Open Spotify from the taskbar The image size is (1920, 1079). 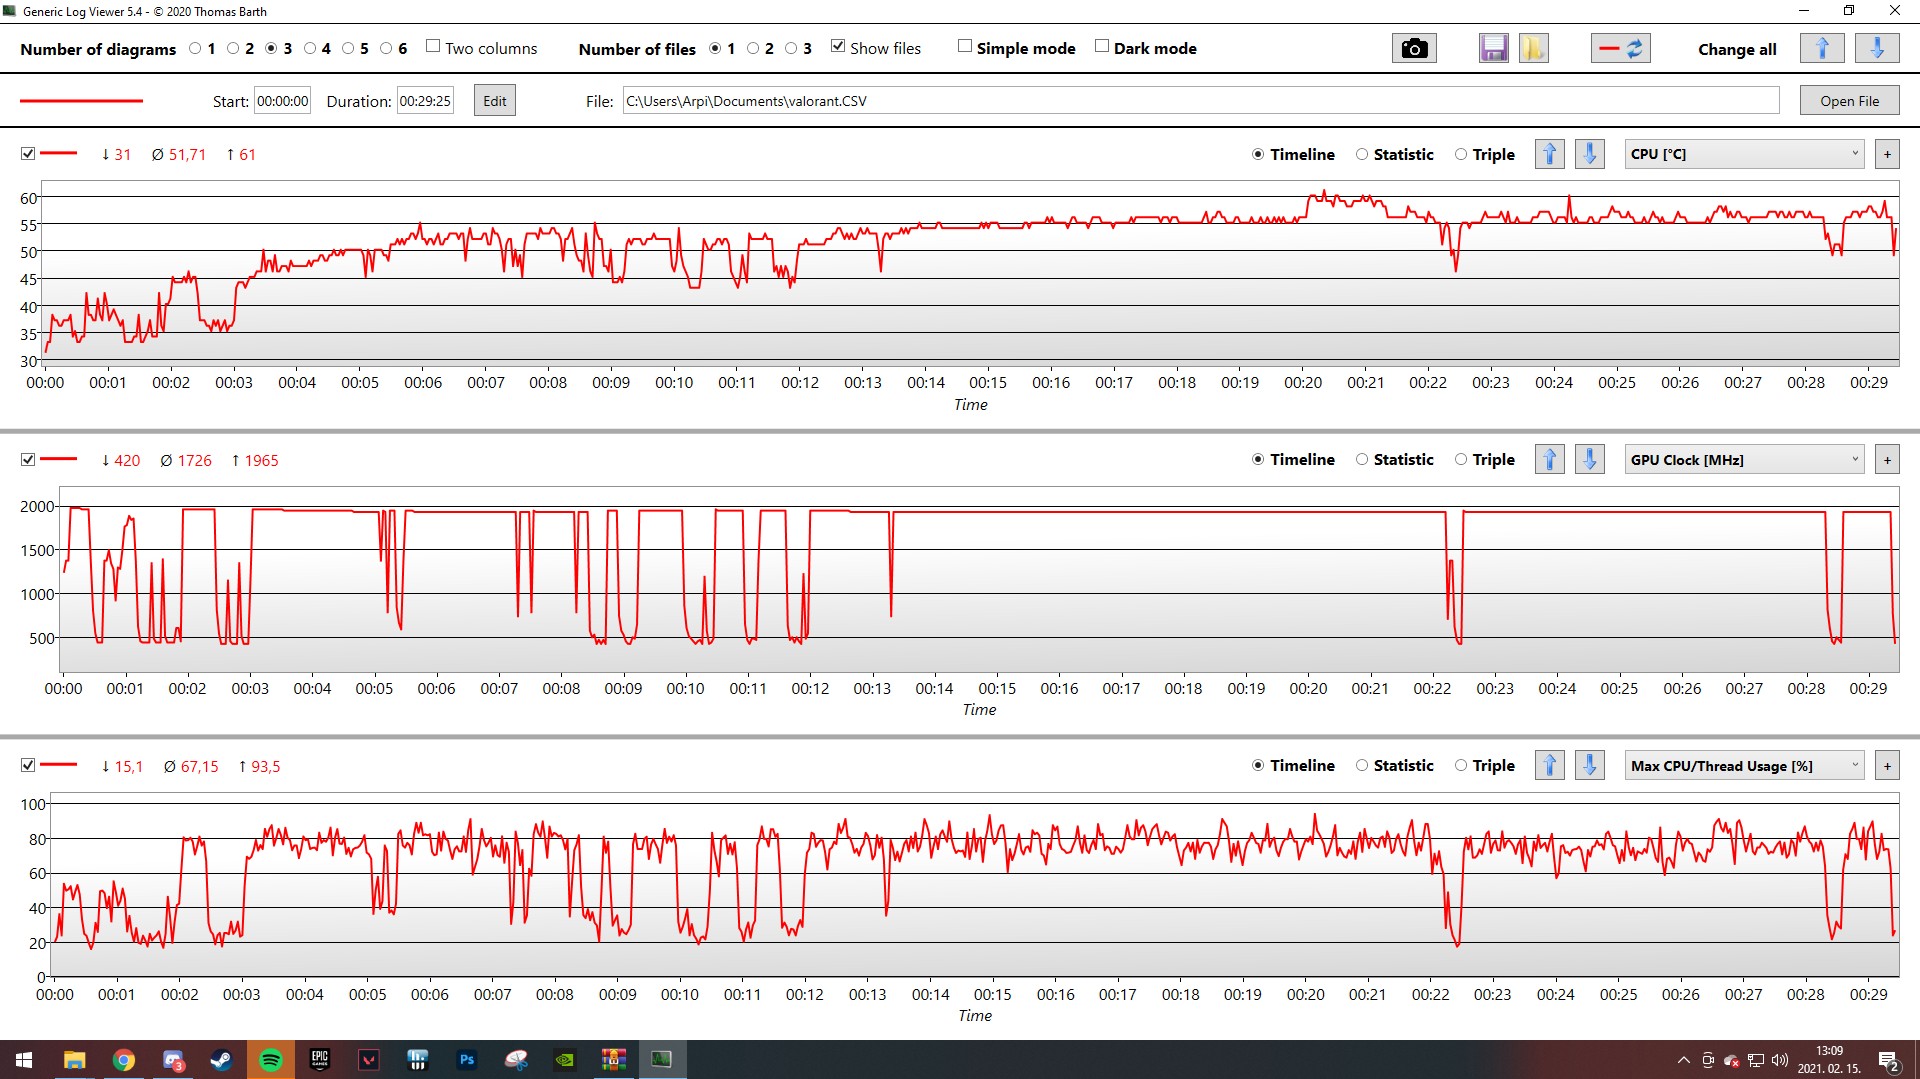tap(270, 1060)
